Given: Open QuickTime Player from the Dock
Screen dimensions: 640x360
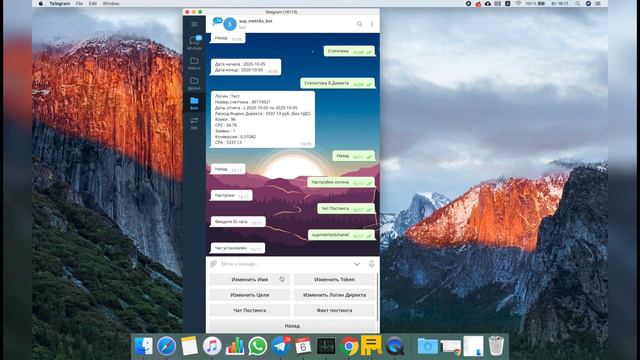Looking at the screenshot, I should tap(394, 346).
